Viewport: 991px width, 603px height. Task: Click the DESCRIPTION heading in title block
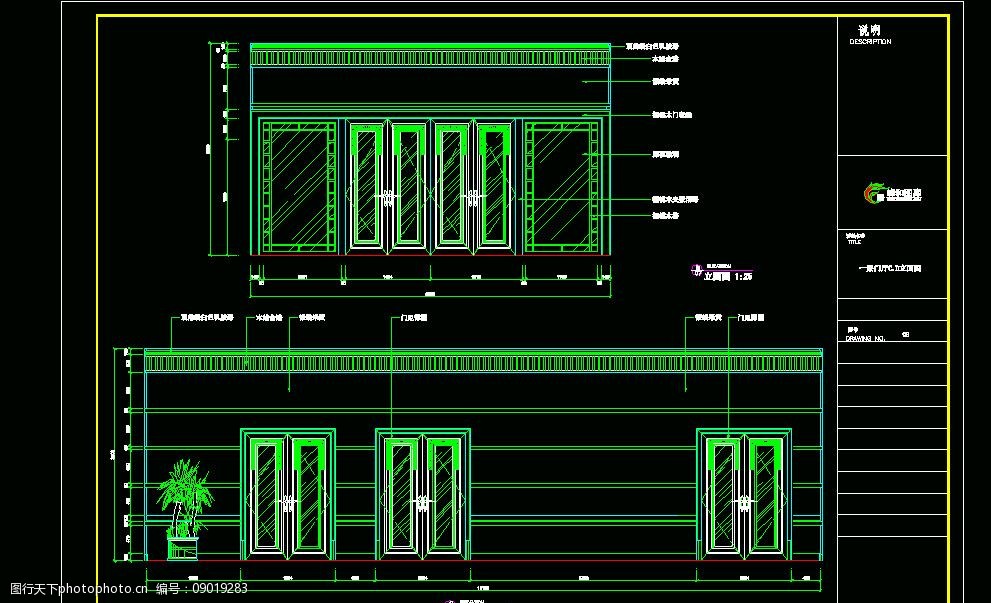(870, 42)
